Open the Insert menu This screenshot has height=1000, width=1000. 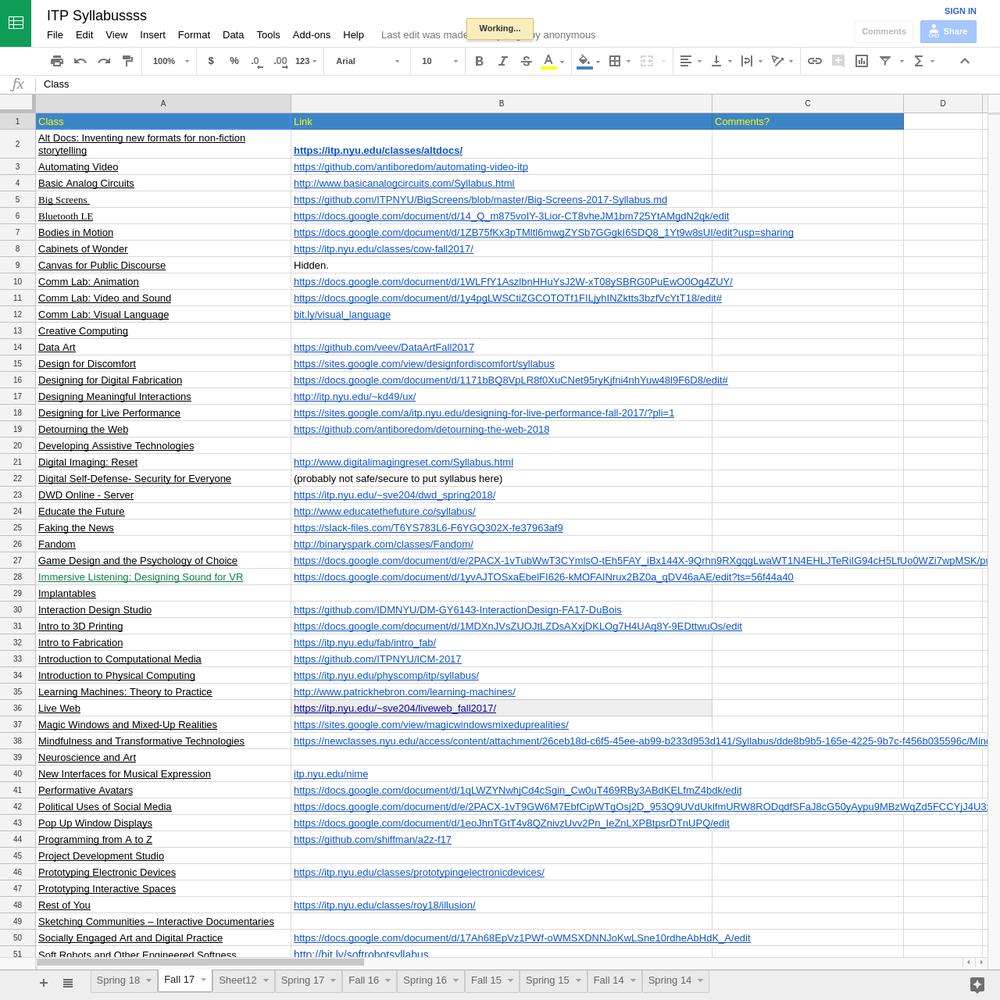coord(152,35)
